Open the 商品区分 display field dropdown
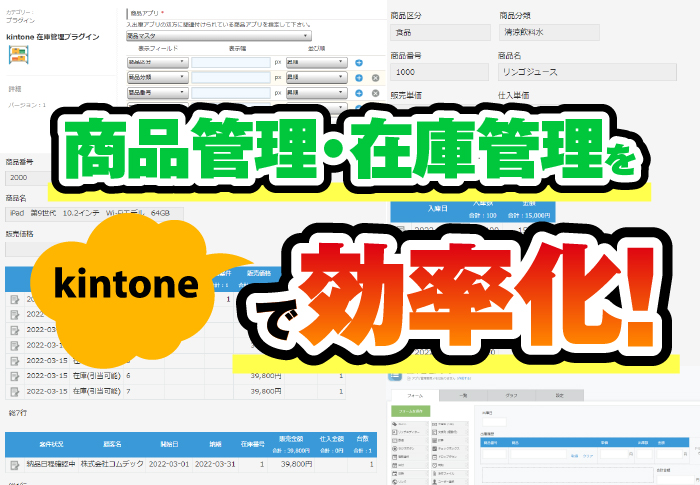This screenshot has width=700, height=485. [x=158, y=62]
